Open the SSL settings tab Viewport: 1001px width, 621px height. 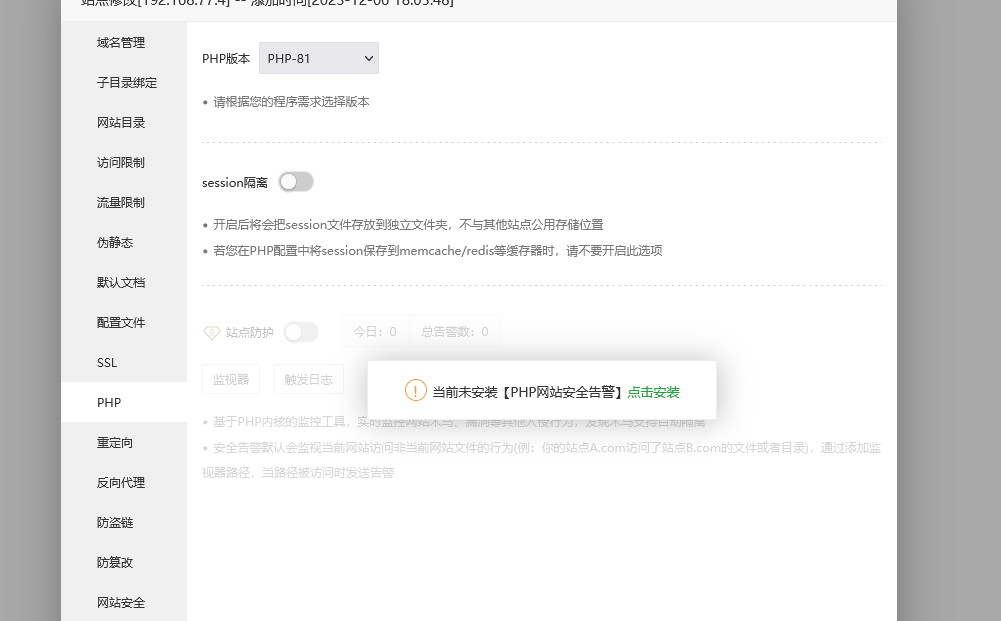(107, 363)
